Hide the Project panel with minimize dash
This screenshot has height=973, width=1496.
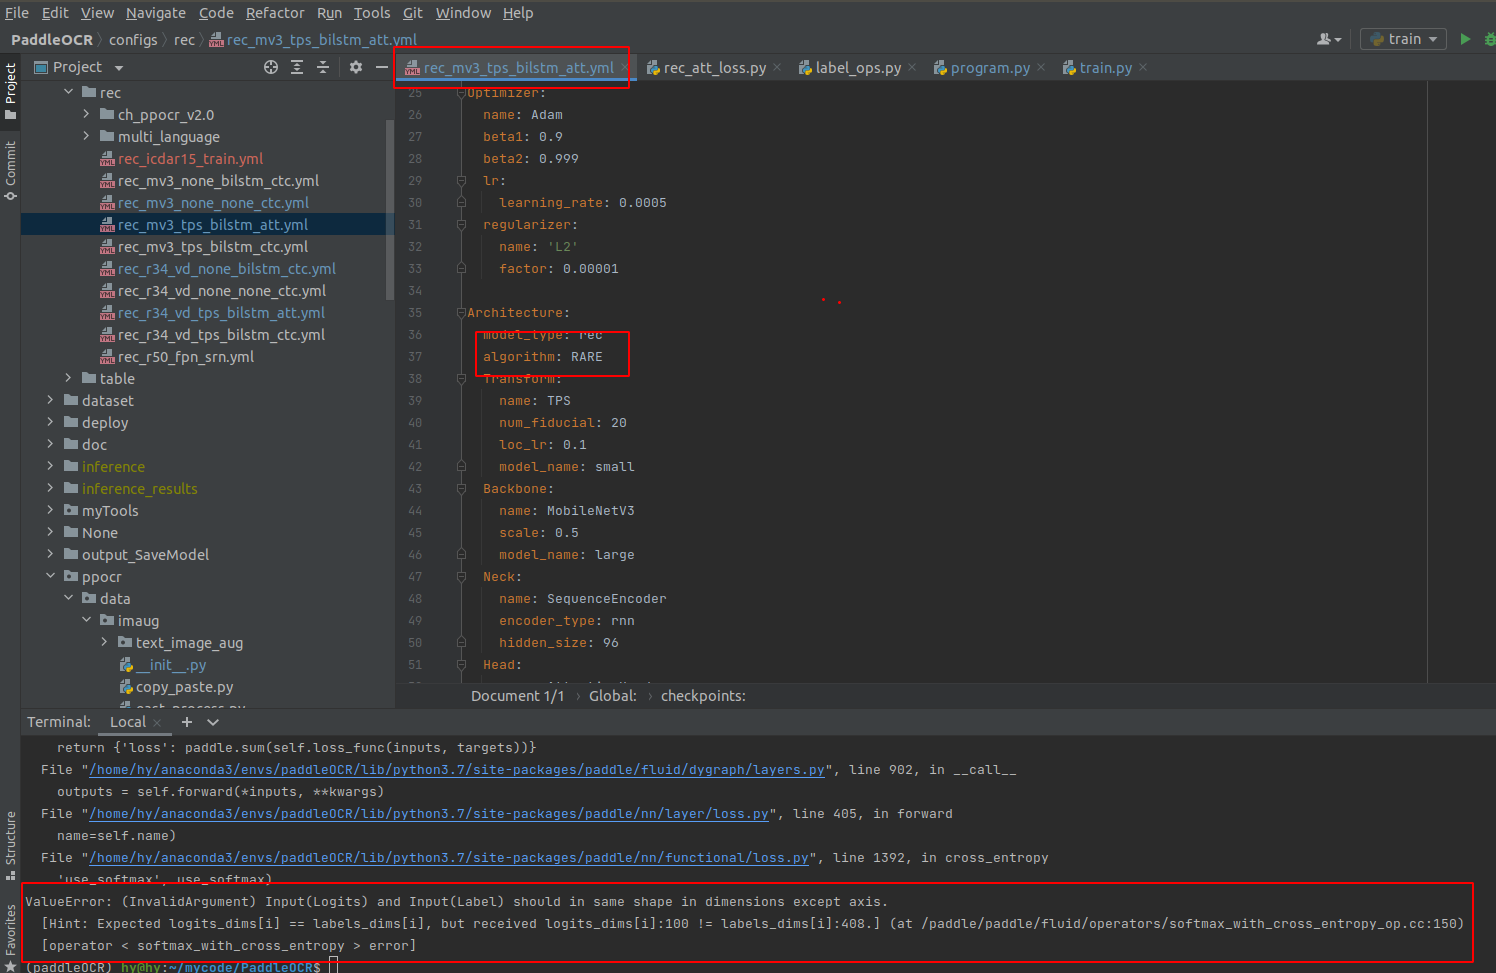point(381,67)
